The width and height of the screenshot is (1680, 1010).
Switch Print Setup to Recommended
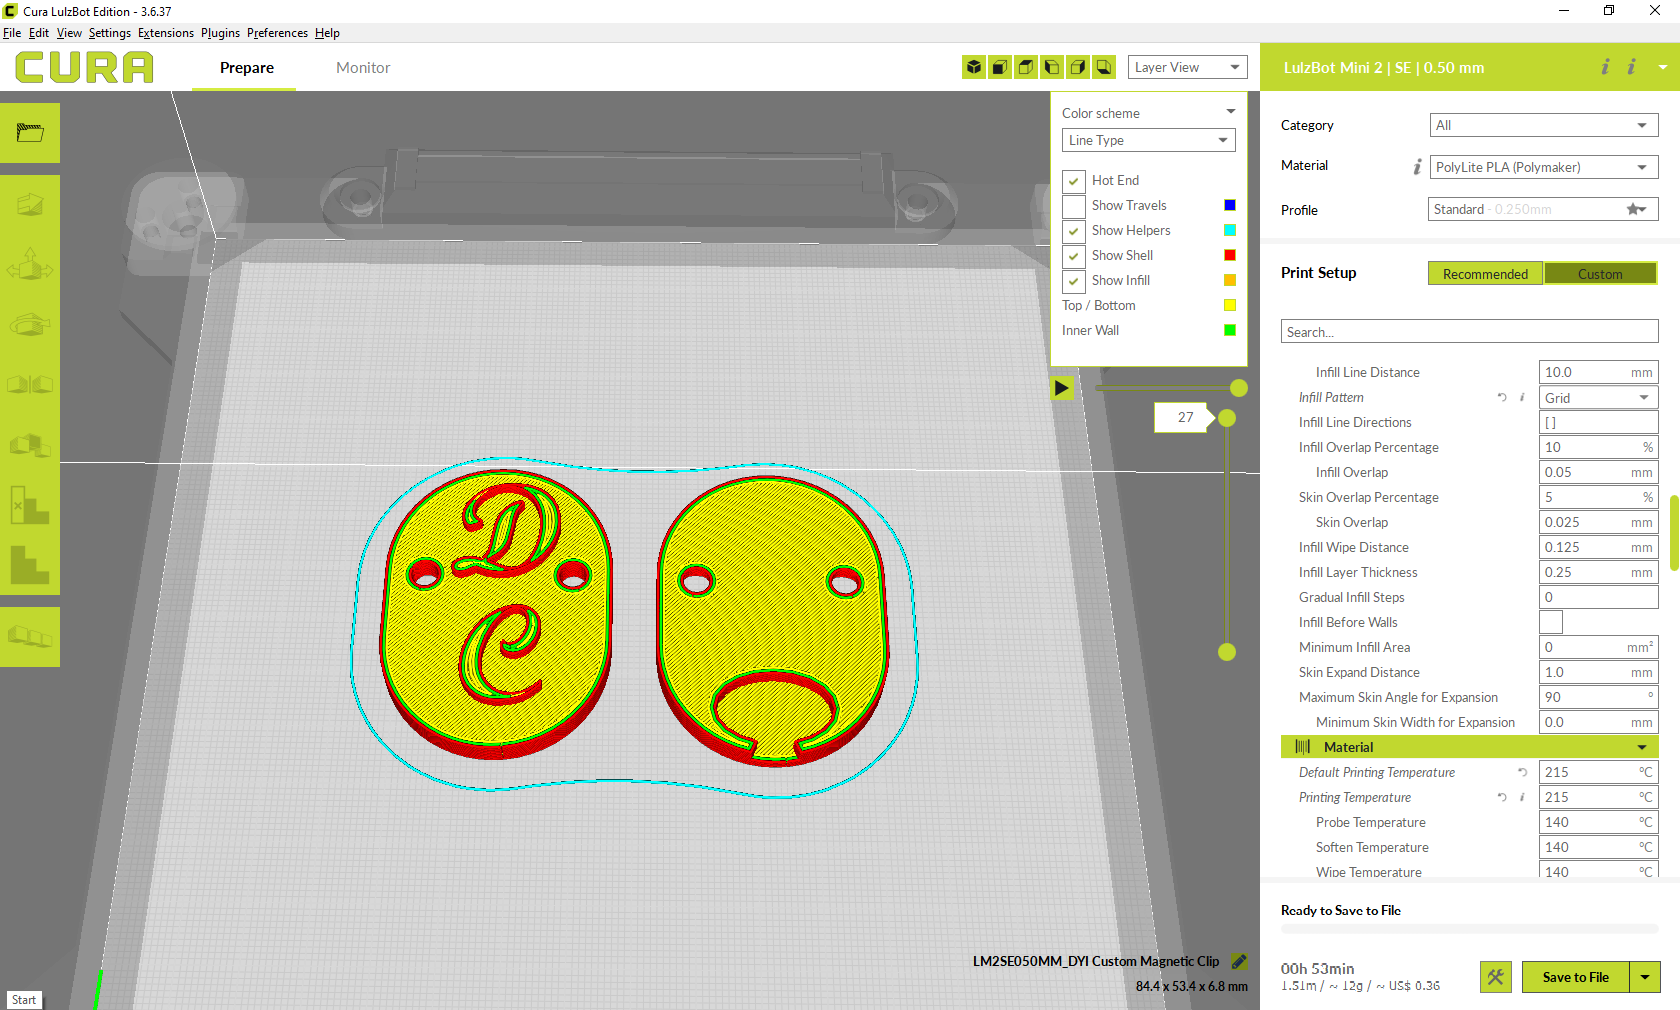[x=1484, y=273]
